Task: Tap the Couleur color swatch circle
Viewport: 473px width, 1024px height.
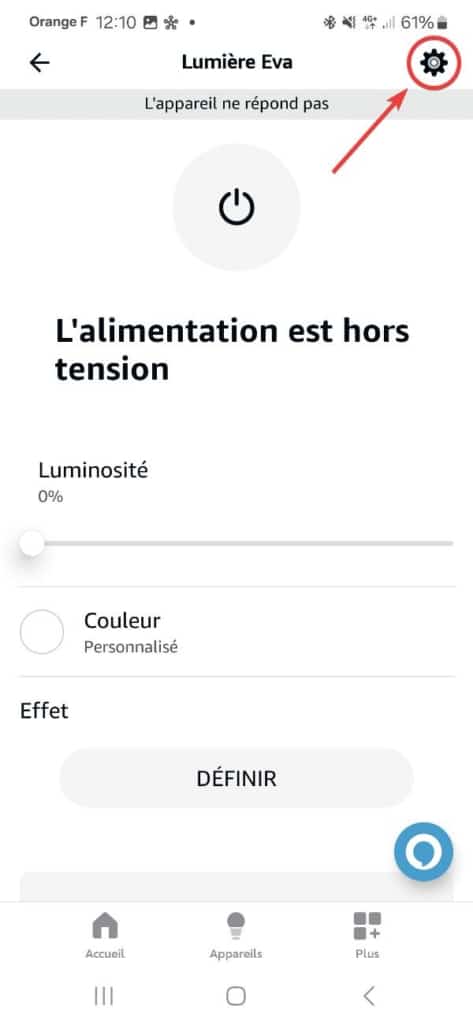Action: click(x=42, y=632)
